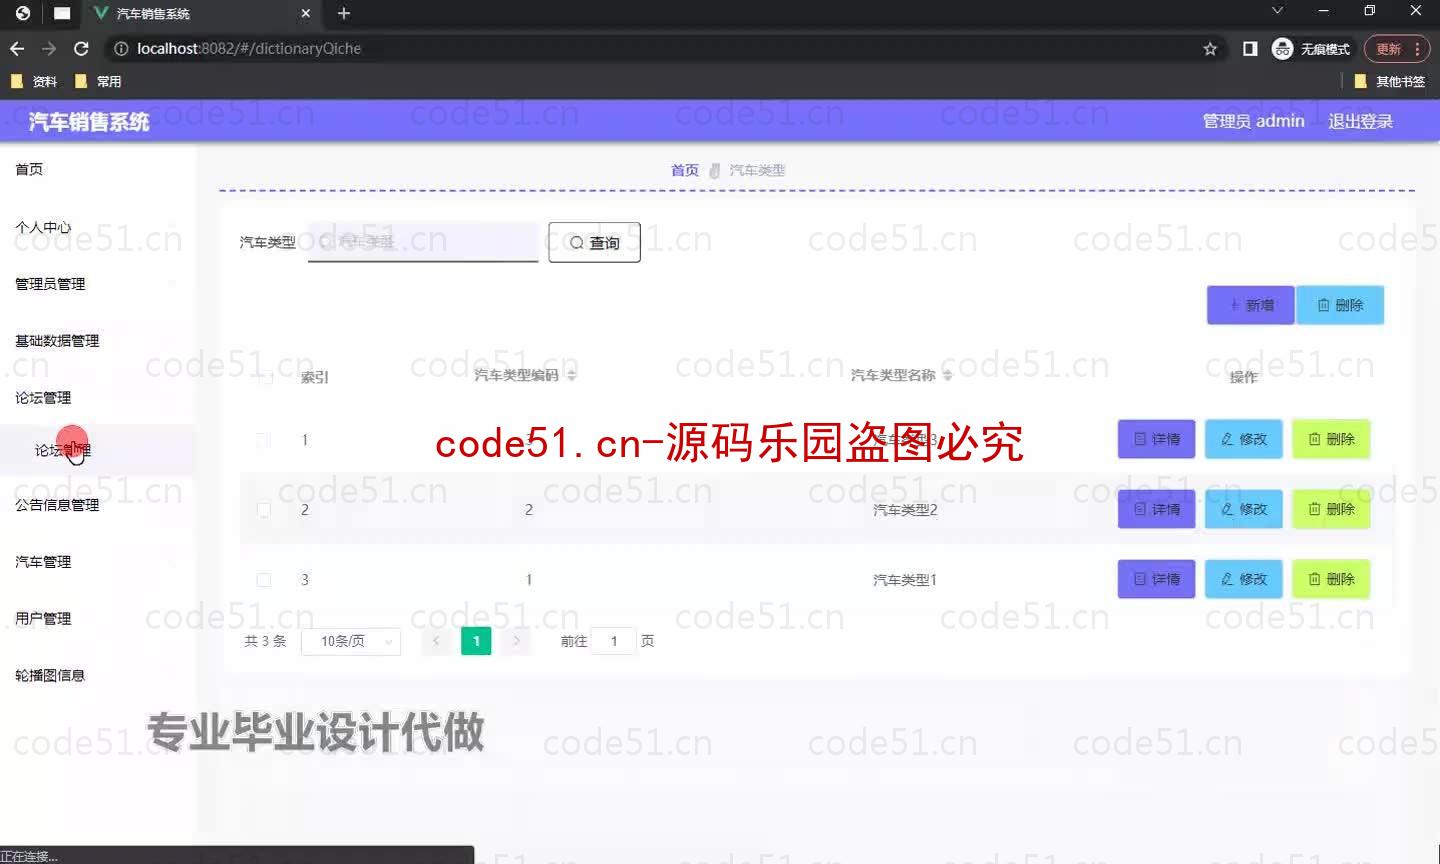Delete the 汽车类型1 row

point(1331,579)
